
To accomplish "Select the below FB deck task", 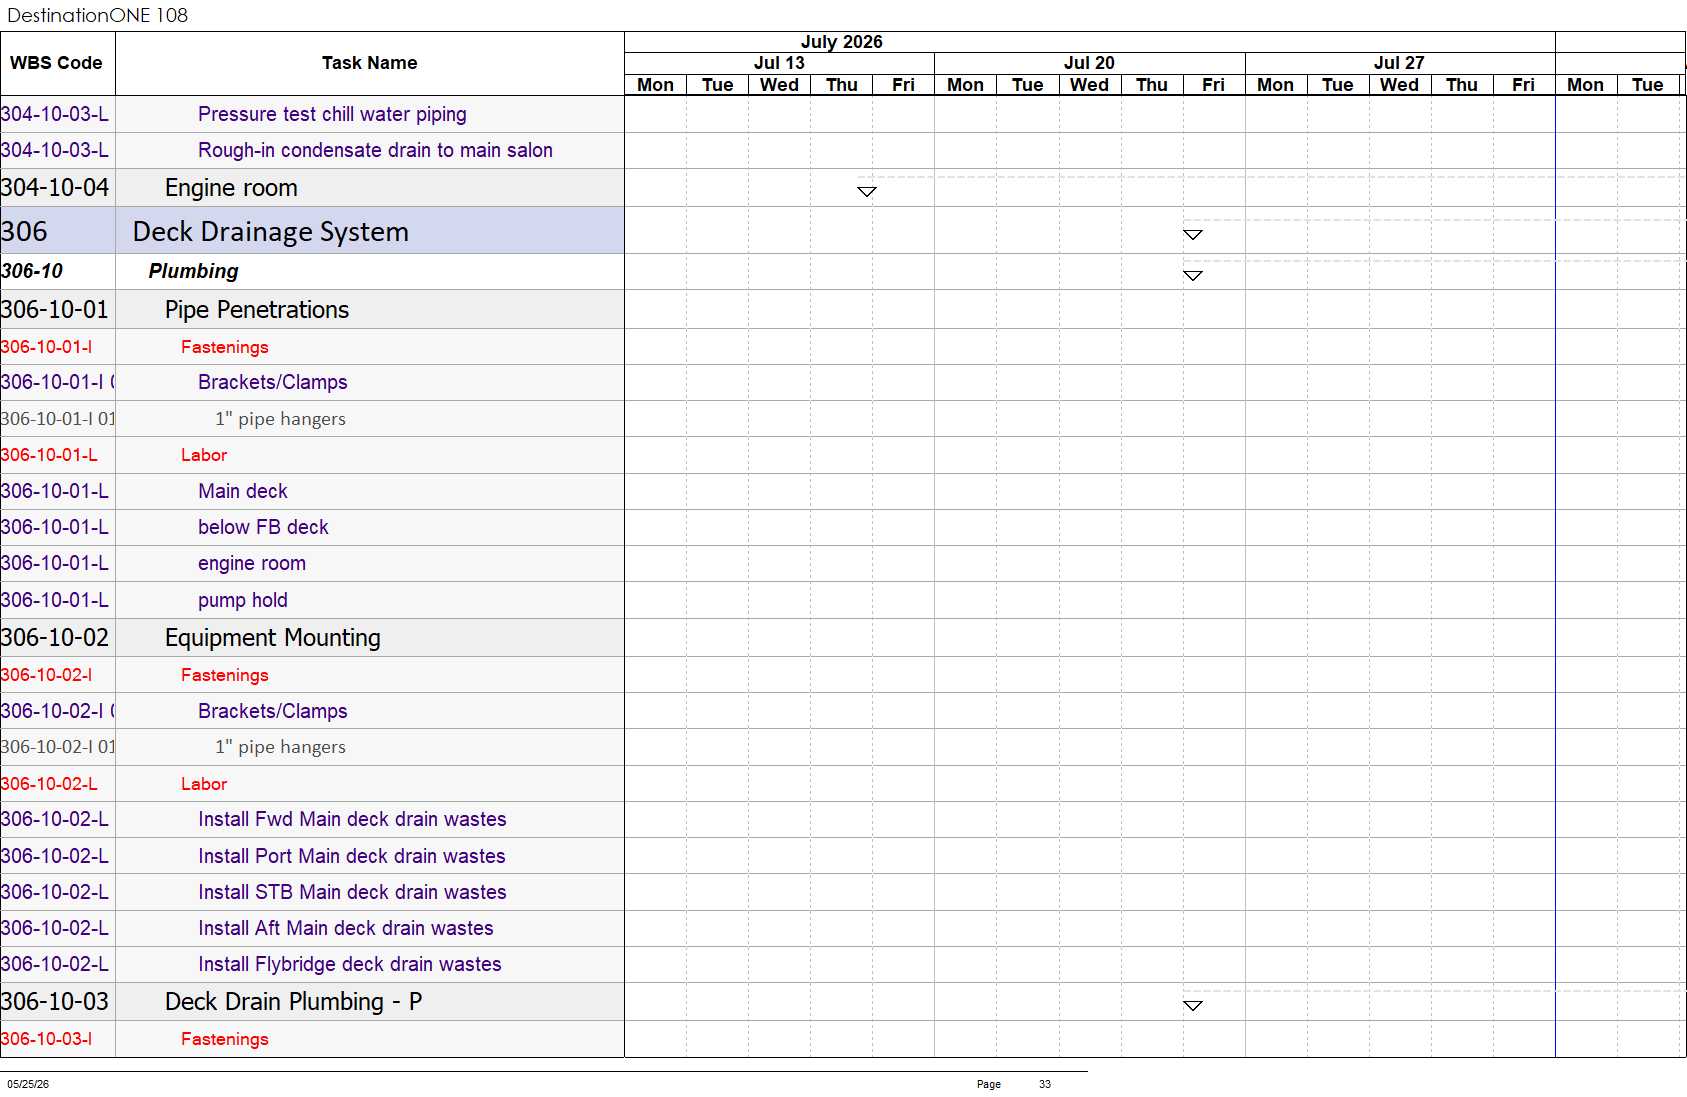I will (263, 527).
